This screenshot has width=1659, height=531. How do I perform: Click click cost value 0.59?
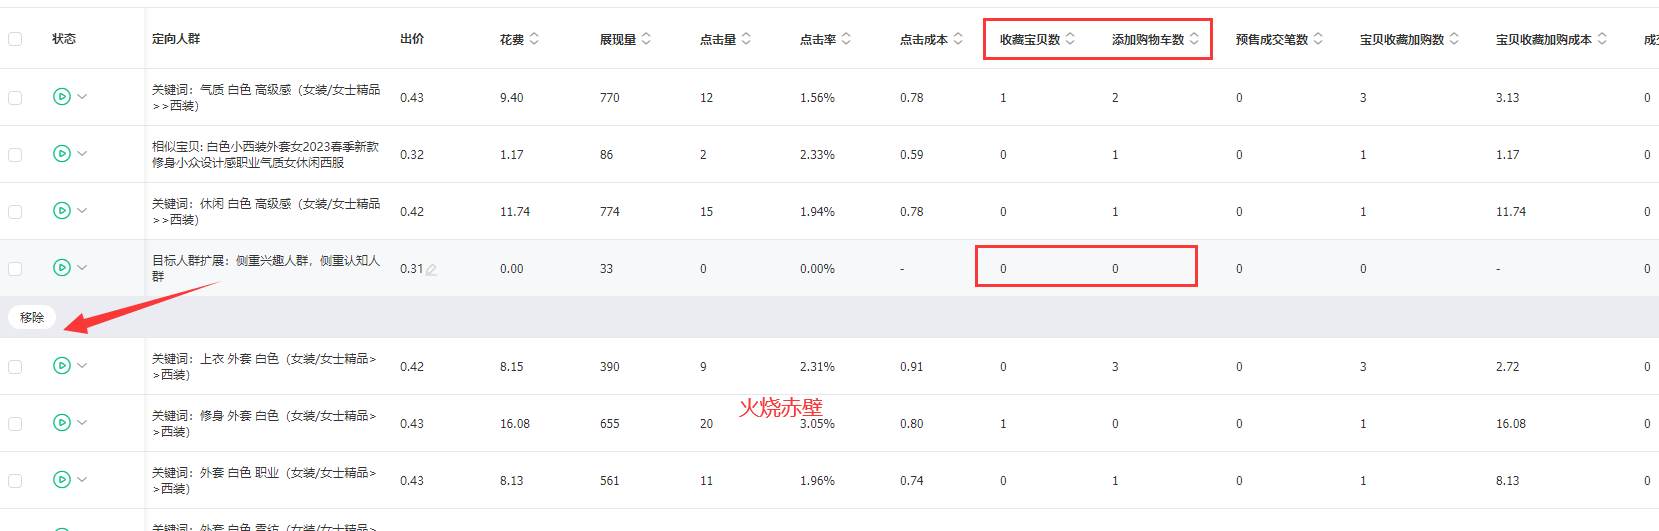912,155
